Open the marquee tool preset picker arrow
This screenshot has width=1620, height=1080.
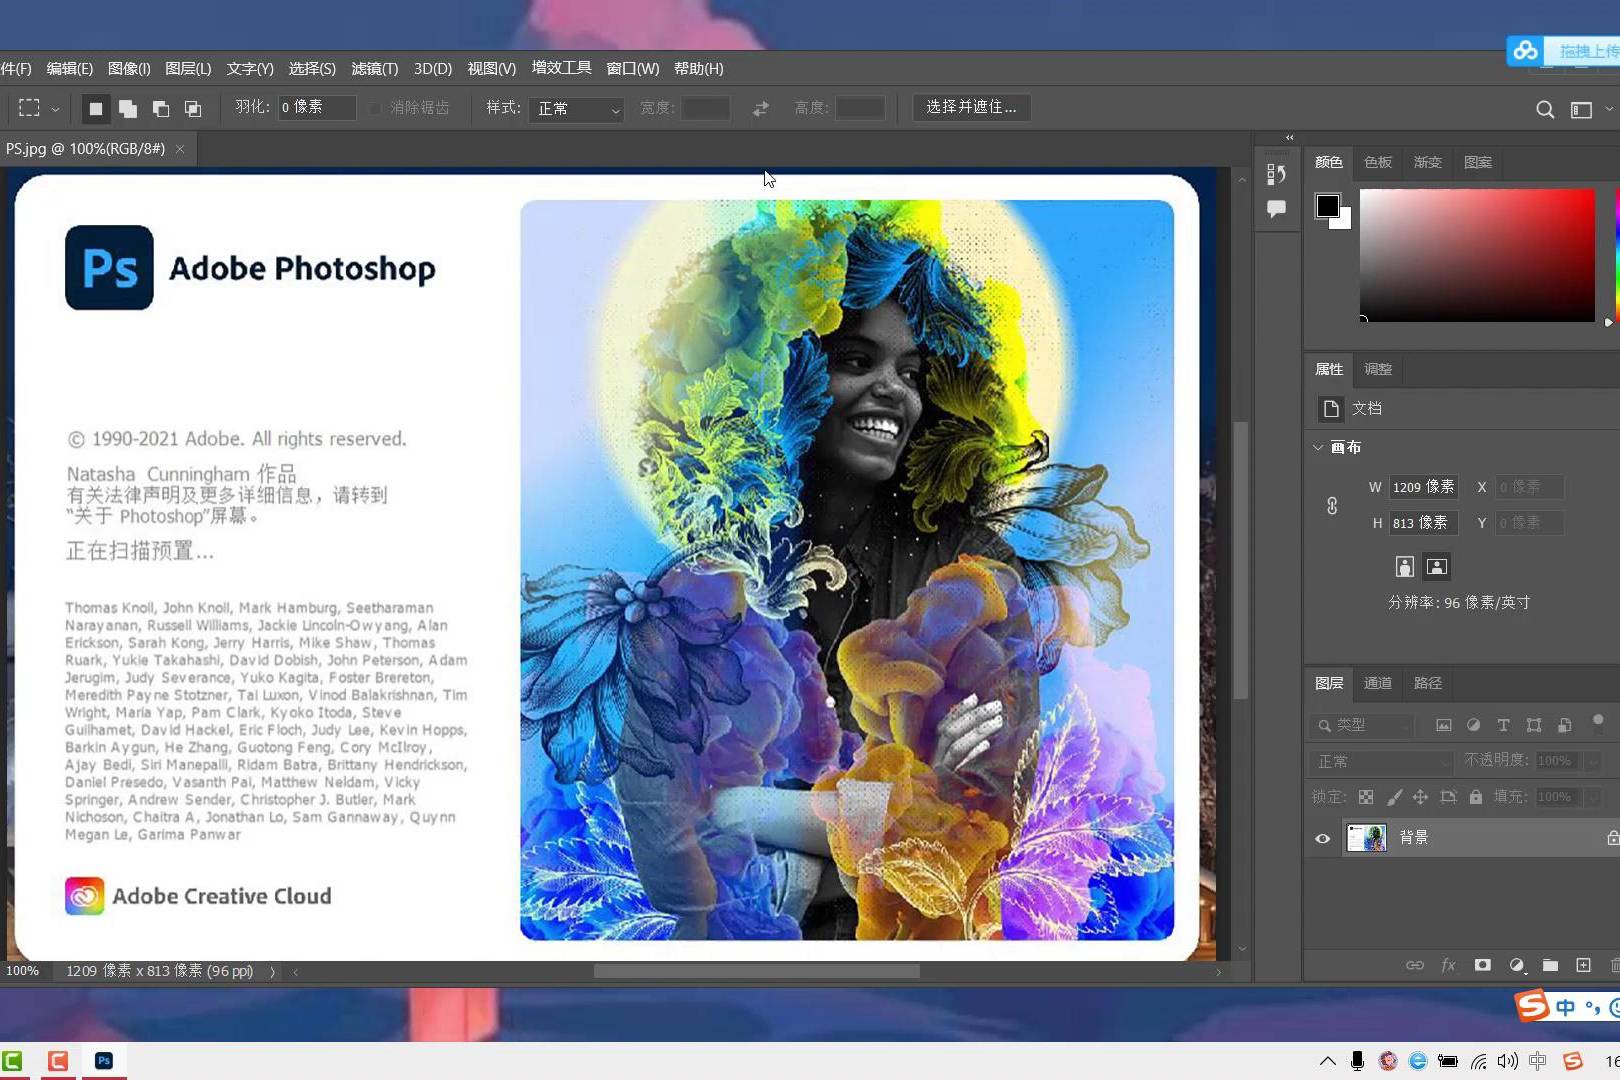pos(55,109)
